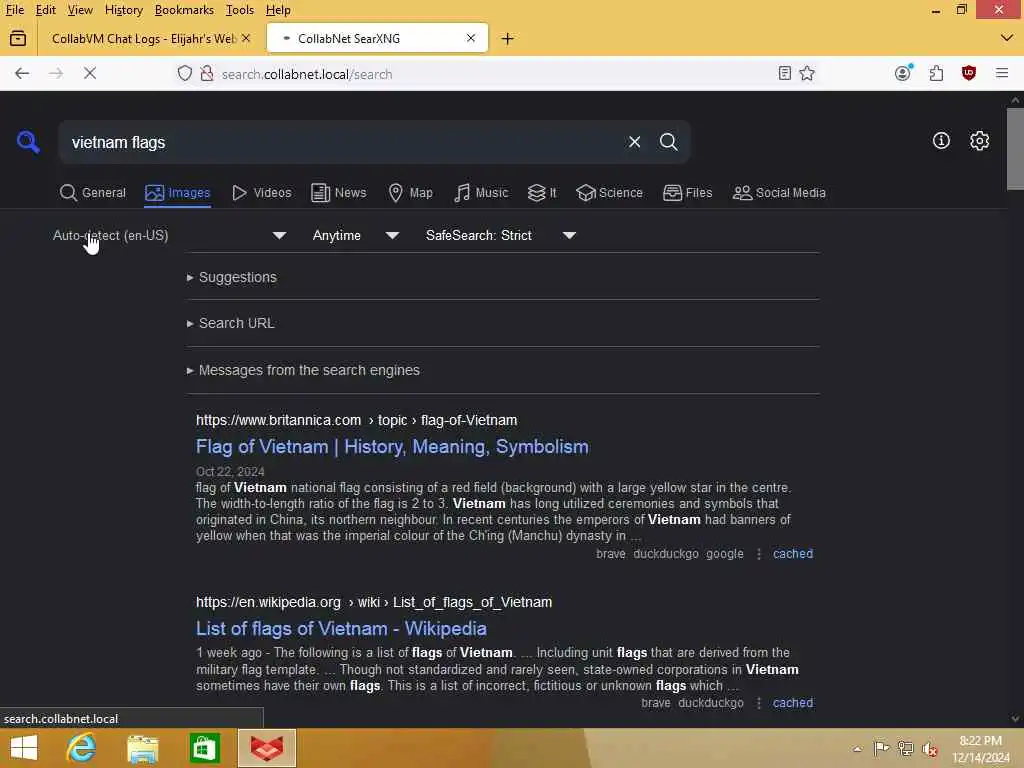1024x768 pixels.
Task: Submit search with magnifier button
Action: 668,142
